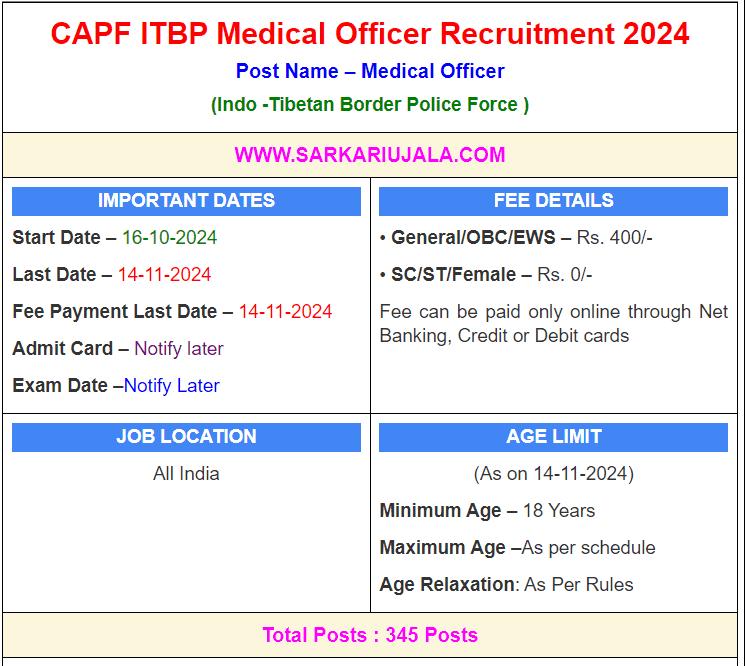Viewport: 745px width, 666px height.
Task: Click the Total Posts : 345 Posts banner
Action: point(370,635)
